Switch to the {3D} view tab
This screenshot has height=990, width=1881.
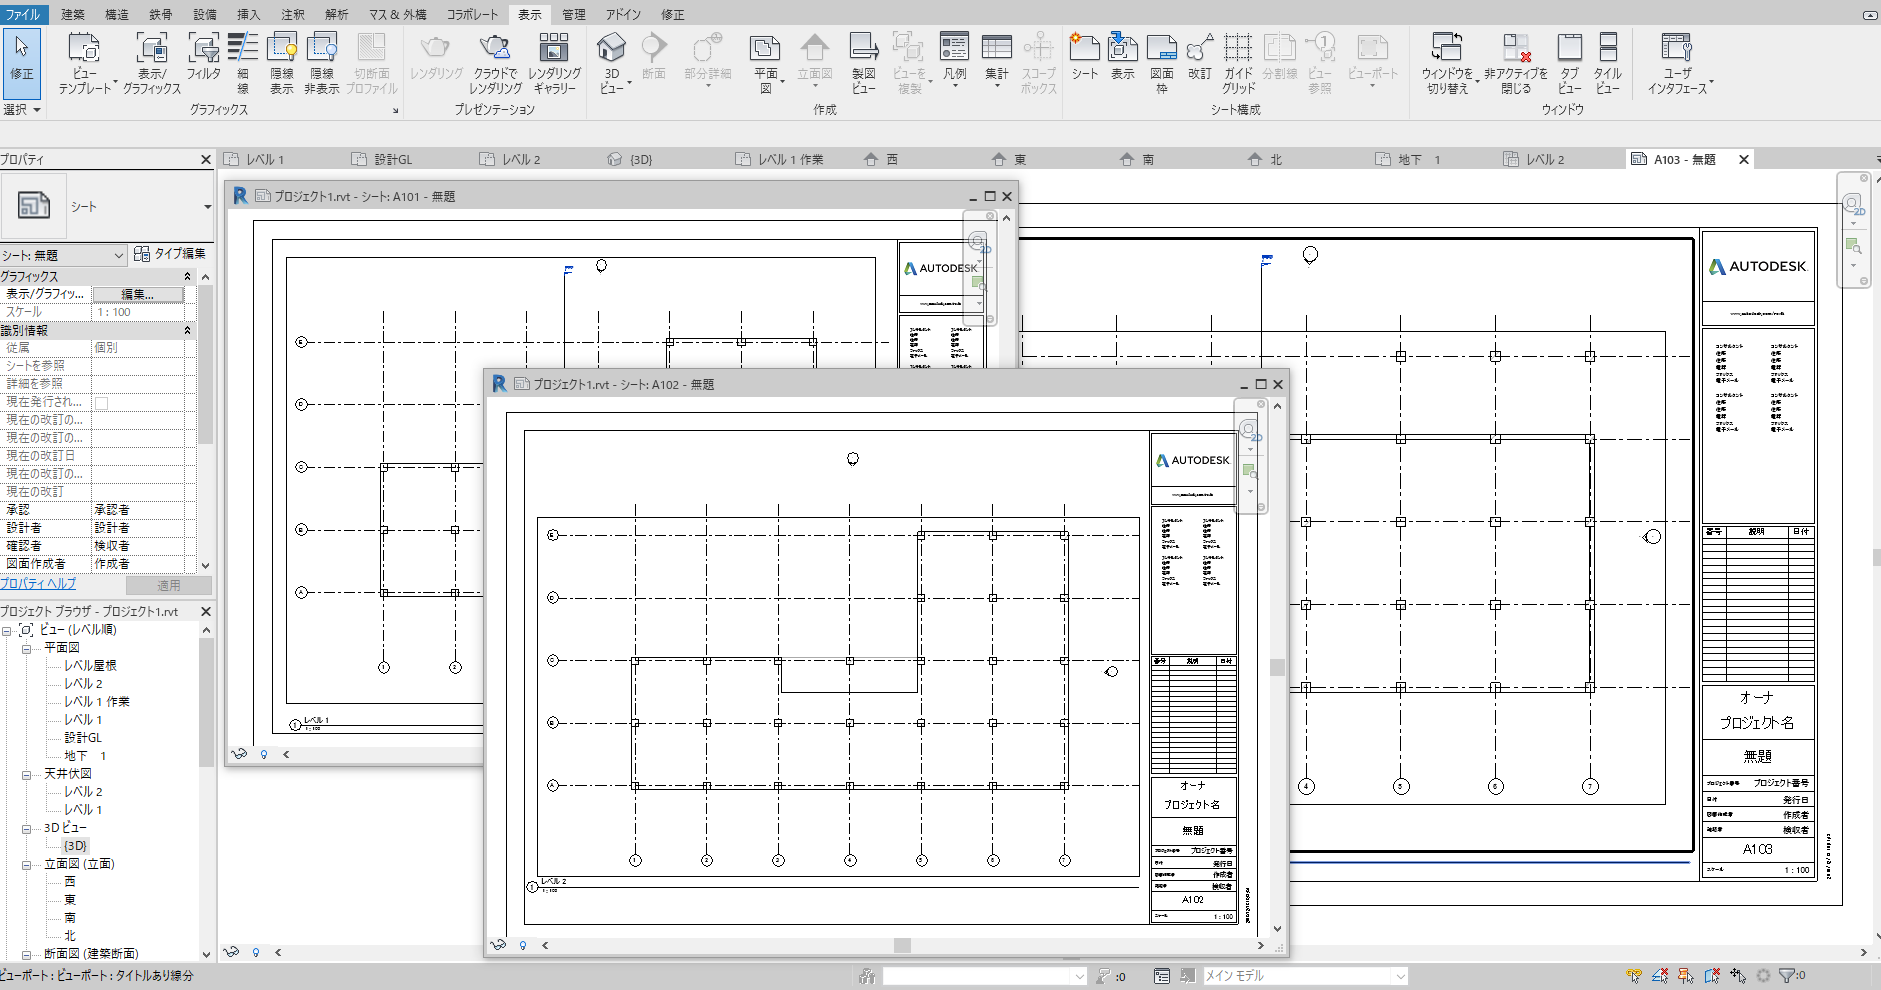640,159
